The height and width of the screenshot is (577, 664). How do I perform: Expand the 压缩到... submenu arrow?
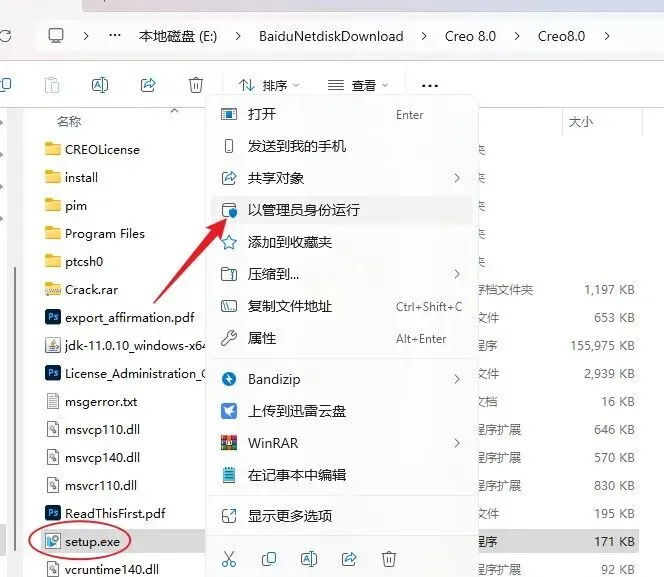pyautogui.click(x=456, y=274)
